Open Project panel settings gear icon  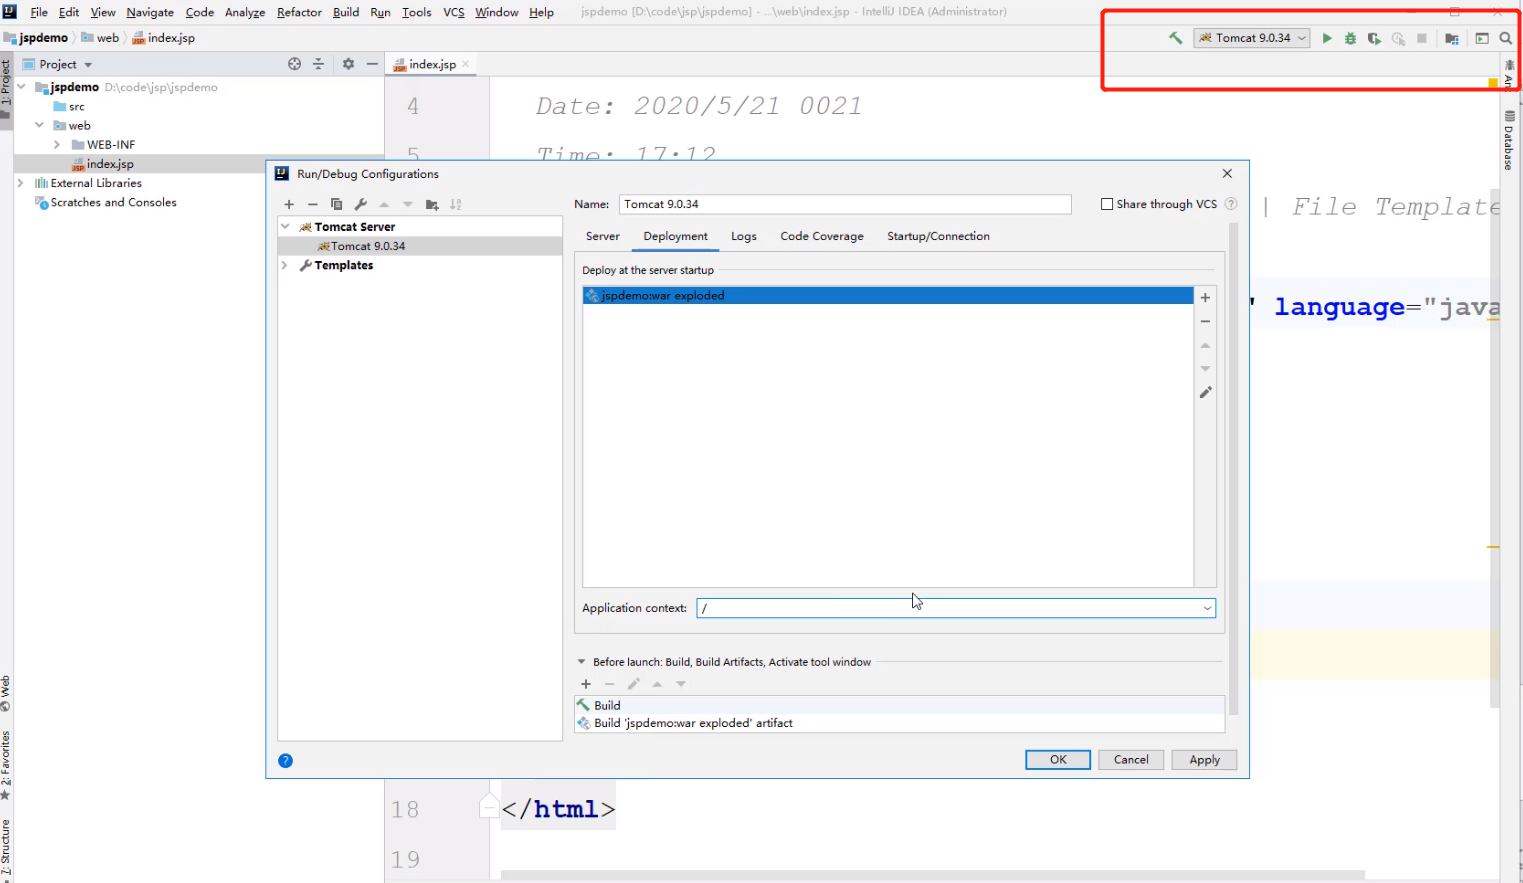[x=348, y=64]
